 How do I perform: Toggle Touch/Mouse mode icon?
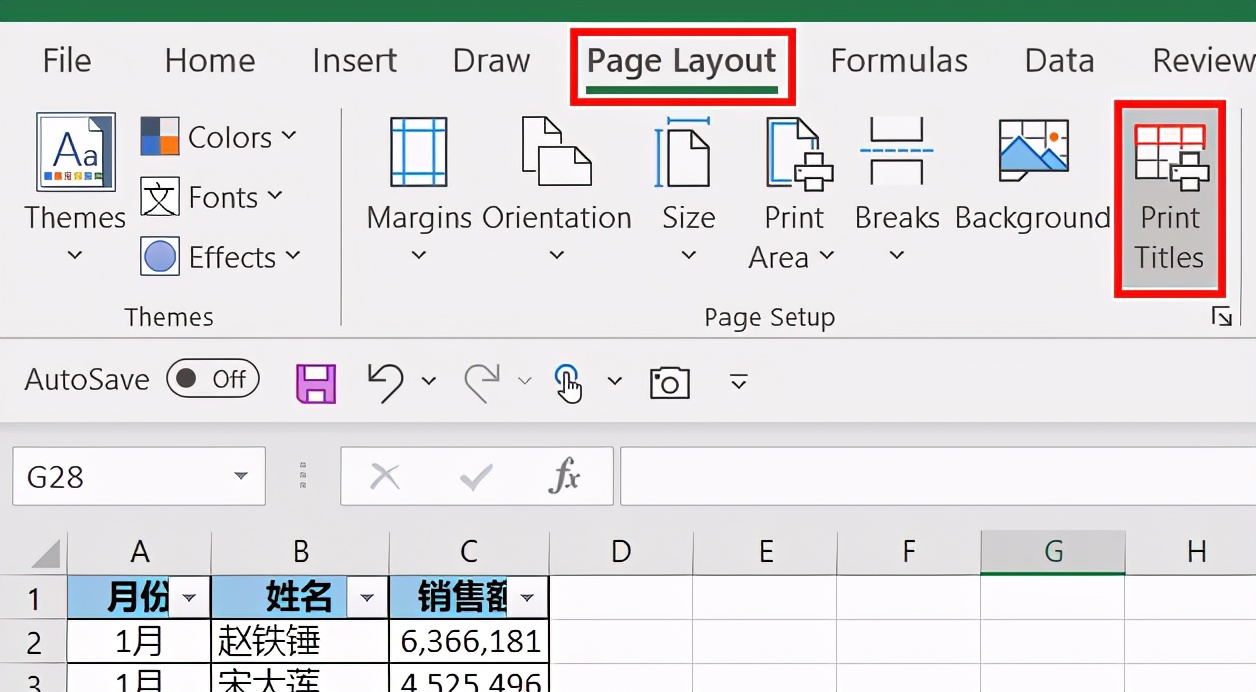(x=568, y=382)
